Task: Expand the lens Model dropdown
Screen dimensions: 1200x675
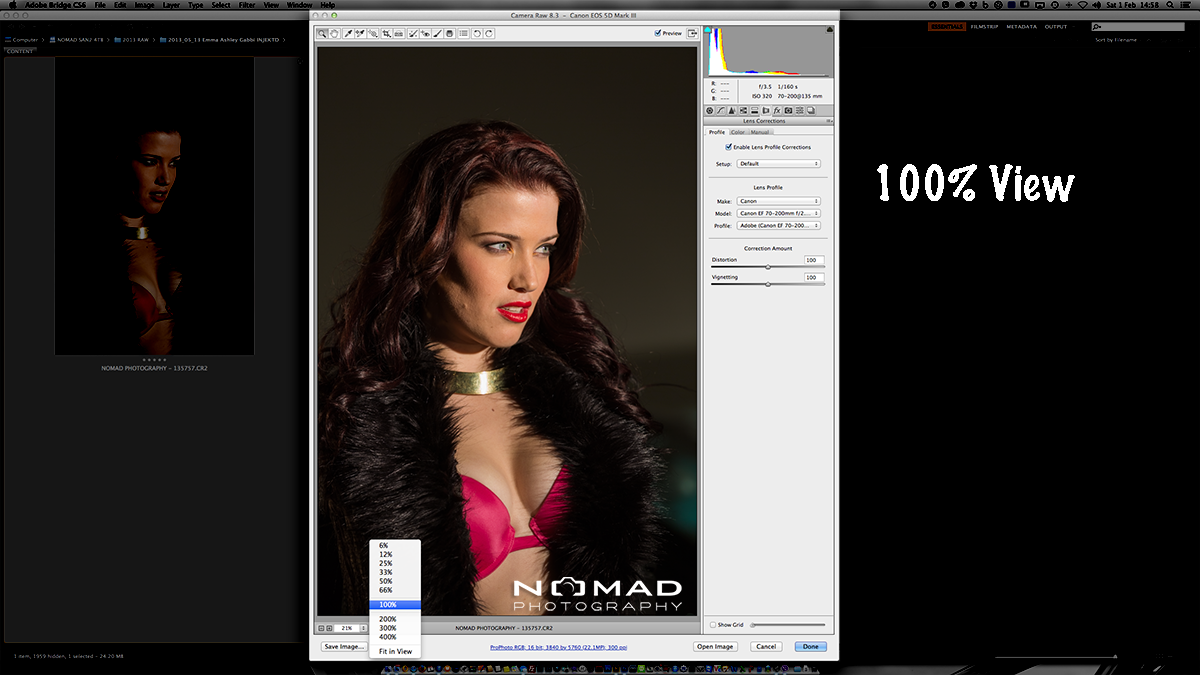Action: click(x=779, y=213)
